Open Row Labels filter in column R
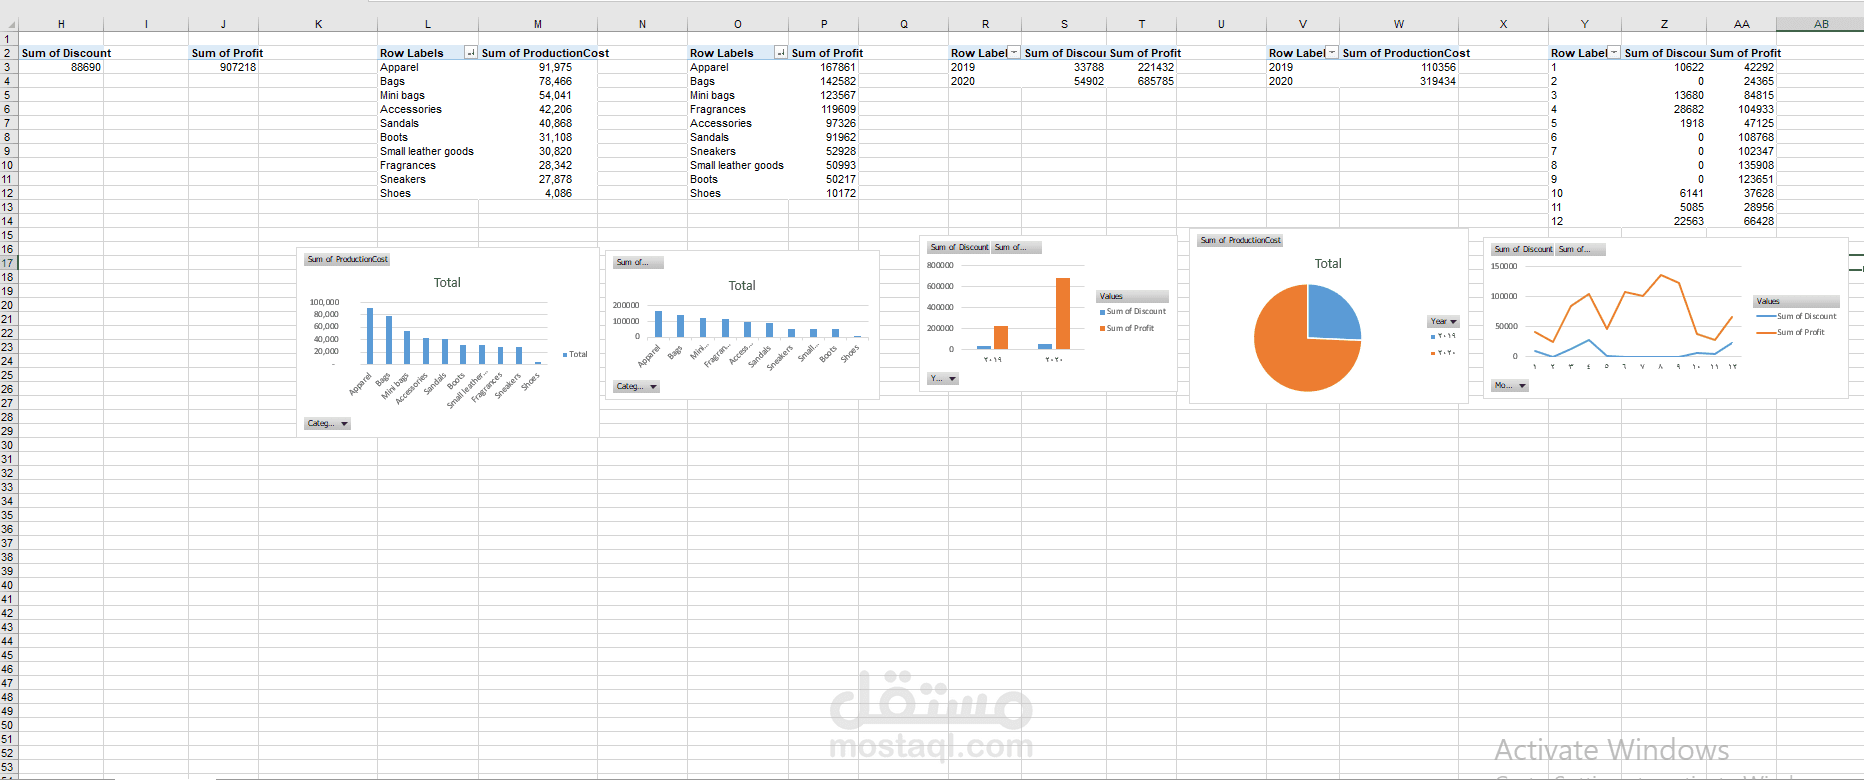 pyautogui.click(x=1014, y=53)
